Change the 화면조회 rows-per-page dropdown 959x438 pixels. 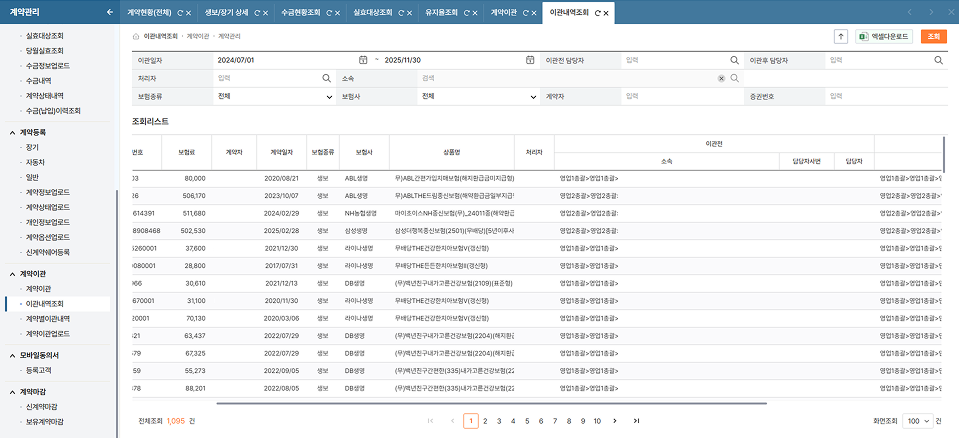[x=916, y=421]
